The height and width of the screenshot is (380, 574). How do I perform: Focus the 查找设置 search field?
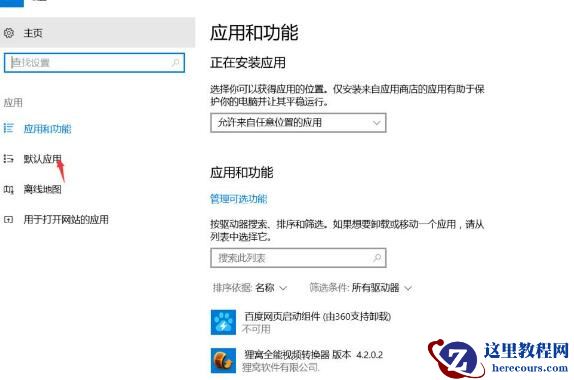[x=94, y=63]
